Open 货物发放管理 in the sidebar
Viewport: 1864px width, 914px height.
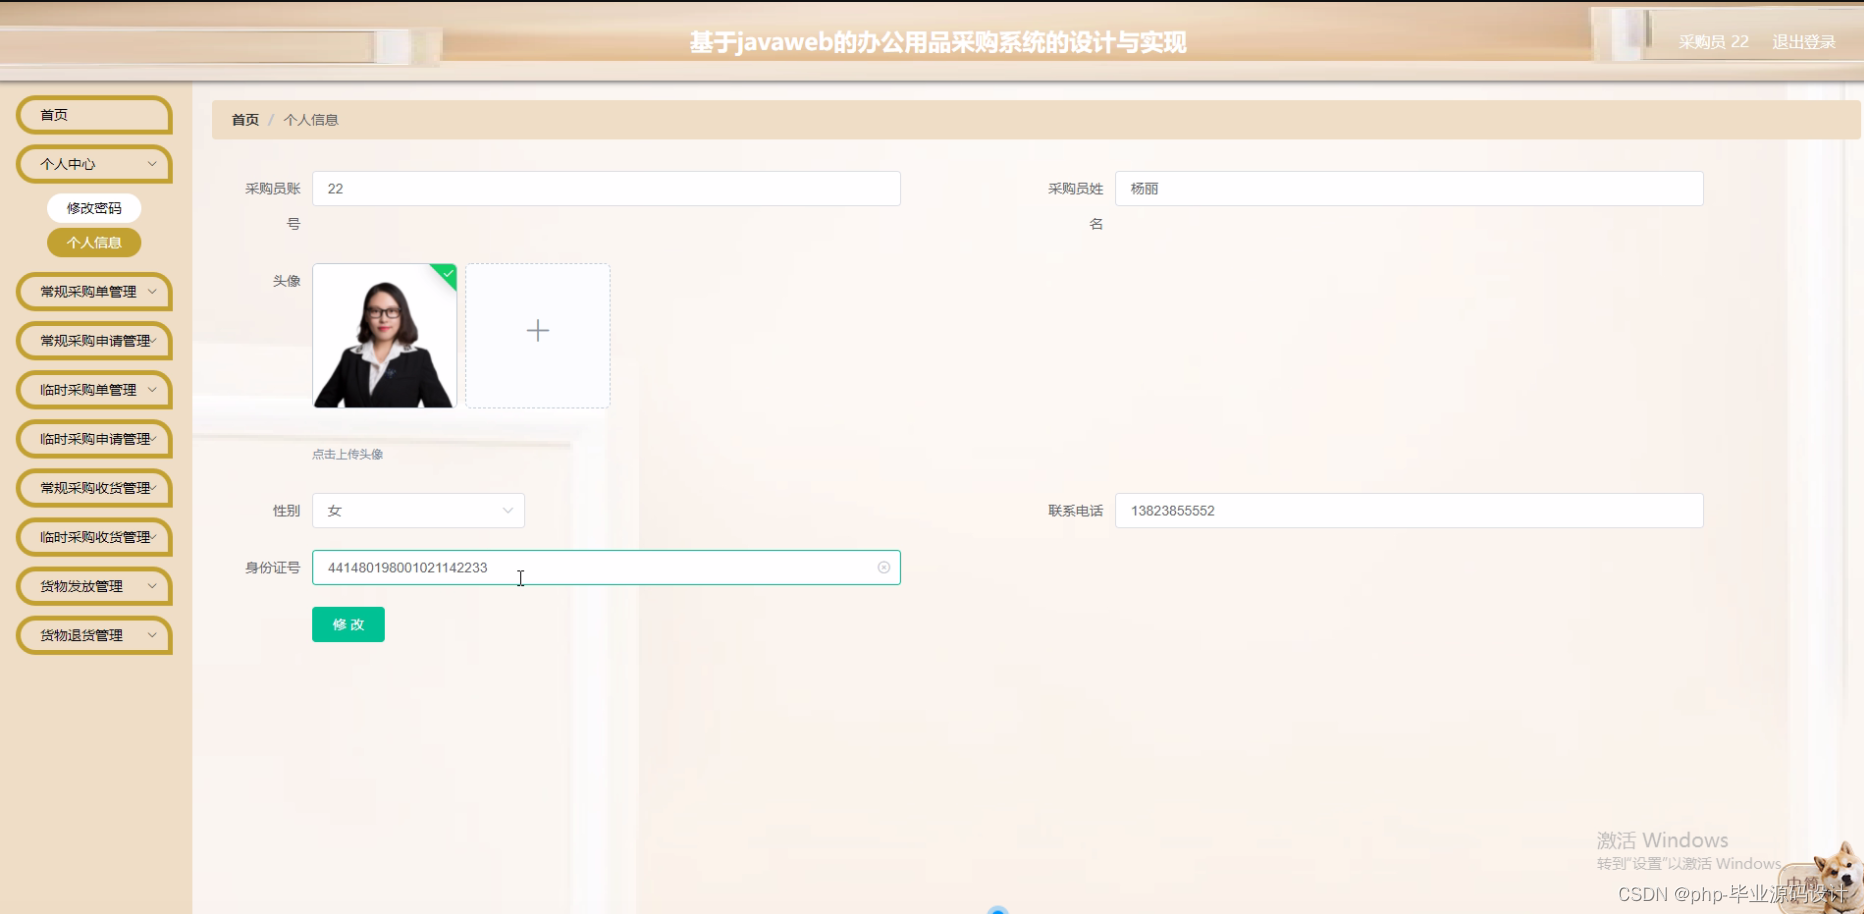pyautogui.click(x=93, y=586)
